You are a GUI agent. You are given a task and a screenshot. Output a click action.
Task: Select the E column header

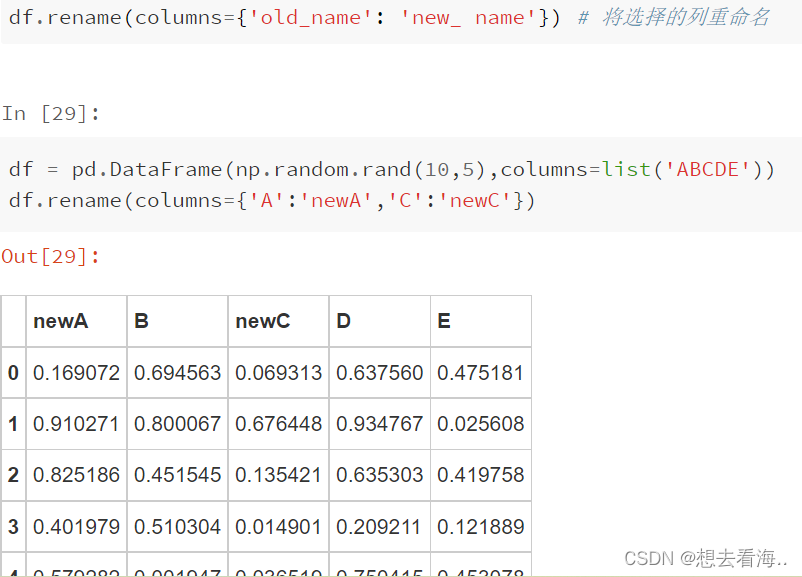click(444, 321)
